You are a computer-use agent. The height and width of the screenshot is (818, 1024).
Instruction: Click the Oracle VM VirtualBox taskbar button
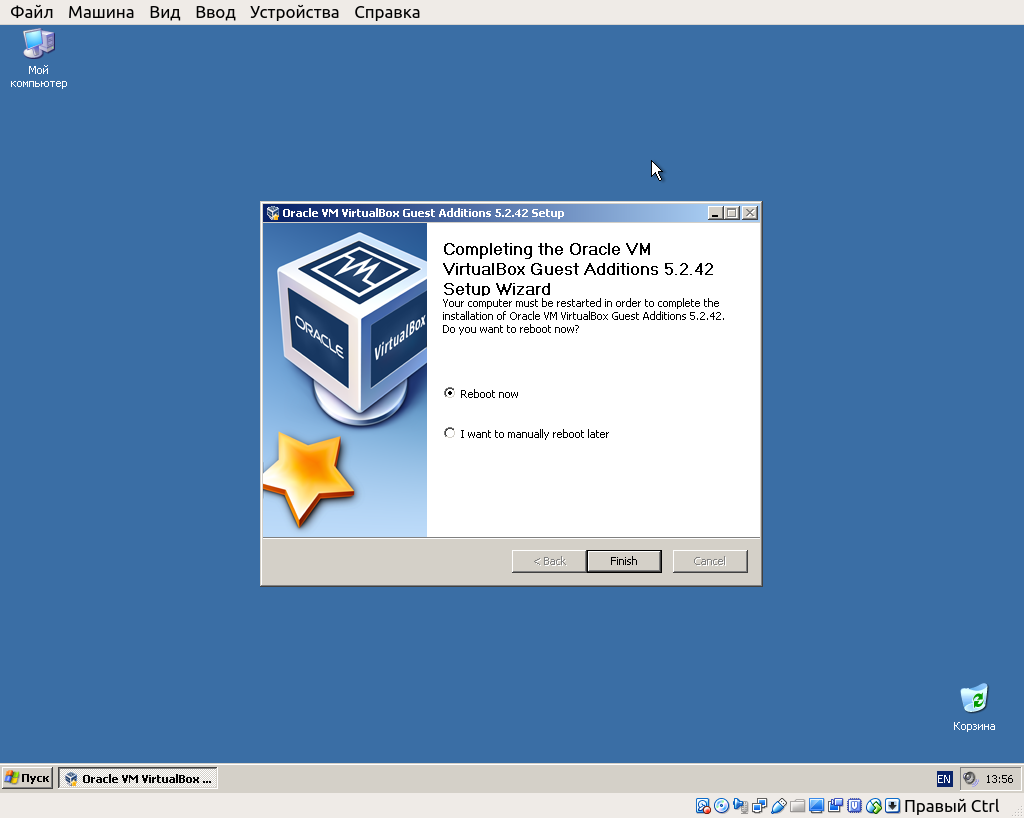[138, 778]
